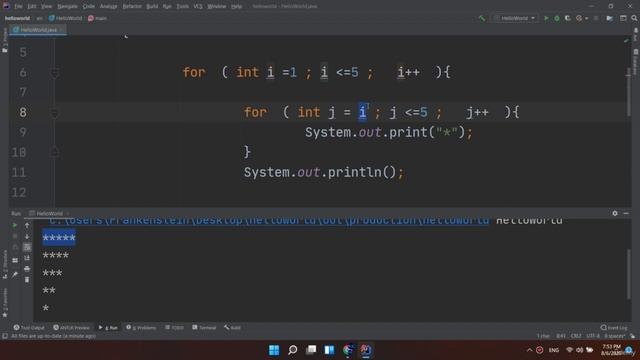Image resolution: width=640 pixels, height=360 pixels.
Task: Click the HelloWorld class breadcrumb
Action: point(65,18)
